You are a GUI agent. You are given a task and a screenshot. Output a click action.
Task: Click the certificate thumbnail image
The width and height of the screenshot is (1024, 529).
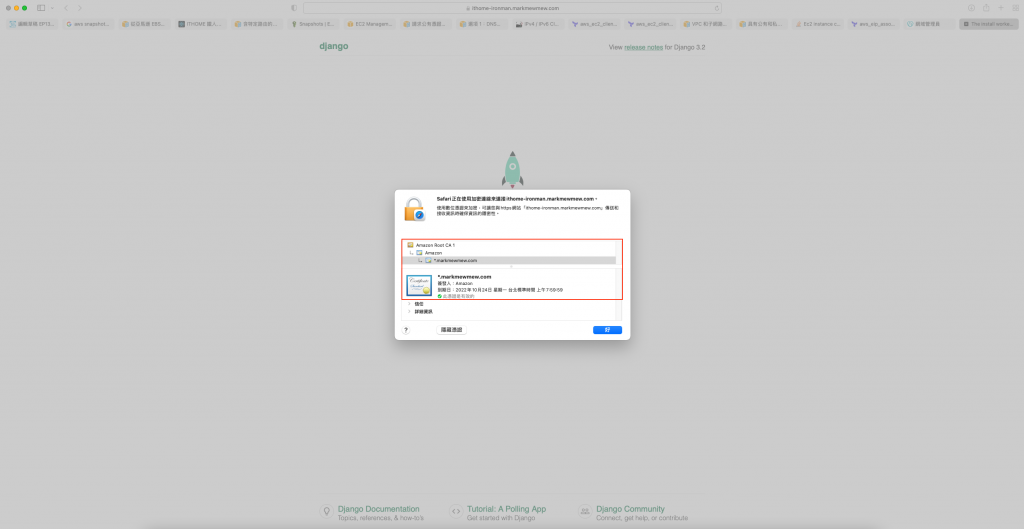[x=419, y=285]
